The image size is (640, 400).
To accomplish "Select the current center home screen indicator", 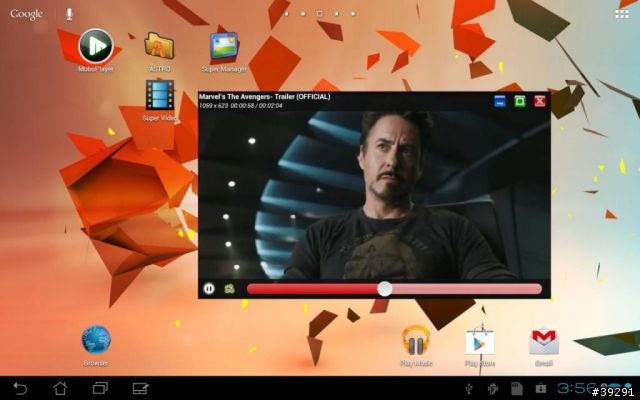I will pyautogui.click(x=320, y=14).
